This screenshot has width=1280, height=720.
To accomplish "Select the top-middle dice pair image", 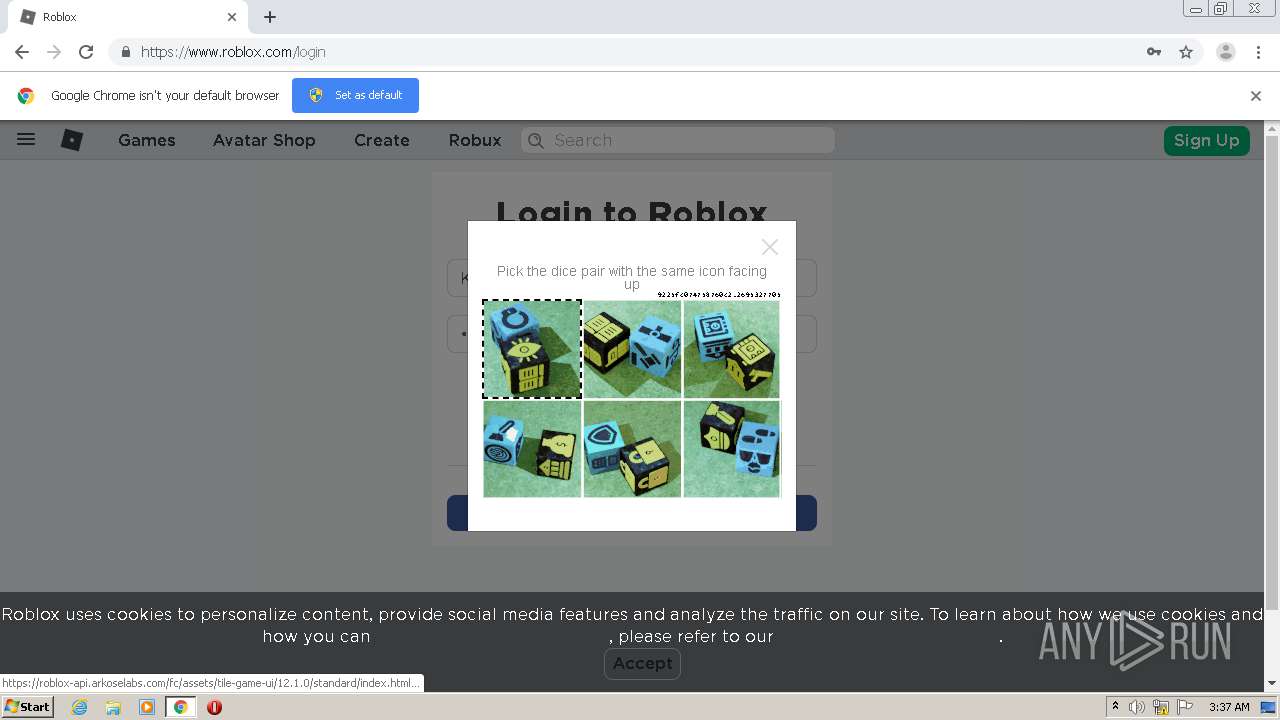I will point(632,349).
